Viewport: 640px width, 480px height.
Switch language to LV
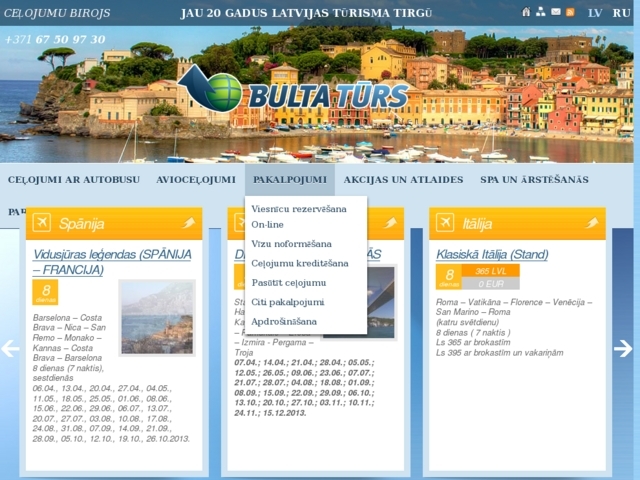(595, 13)
